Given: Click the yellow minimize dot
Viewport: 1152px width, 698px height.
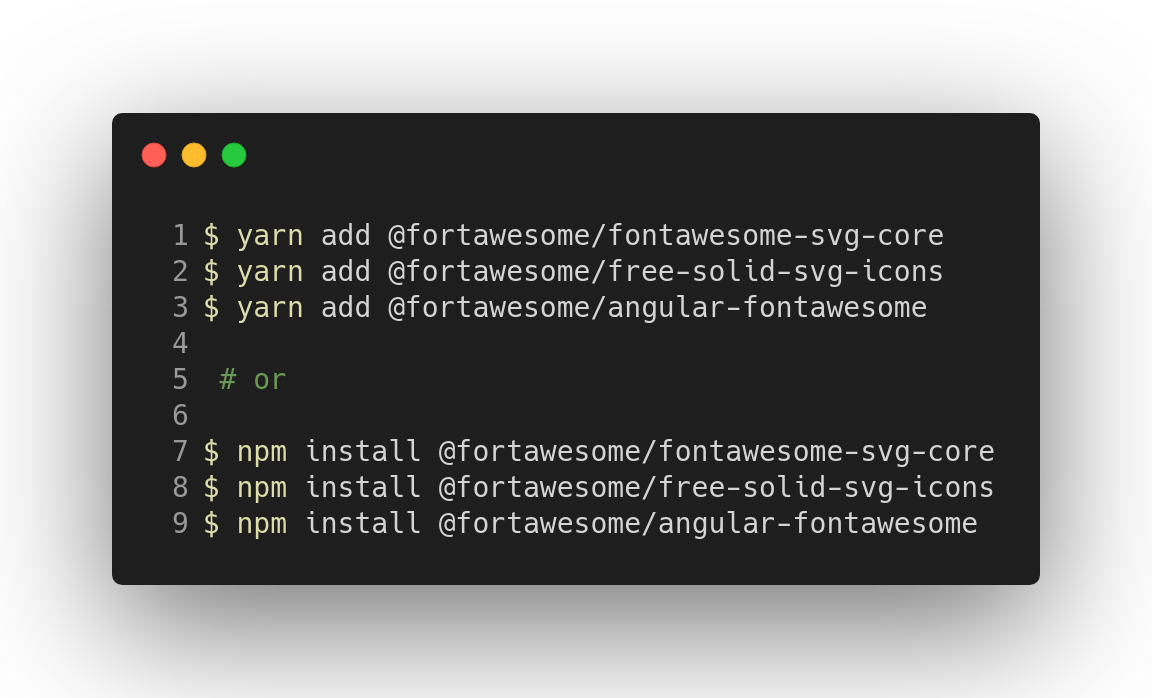Looking at the screenshot, I should 194,155.
